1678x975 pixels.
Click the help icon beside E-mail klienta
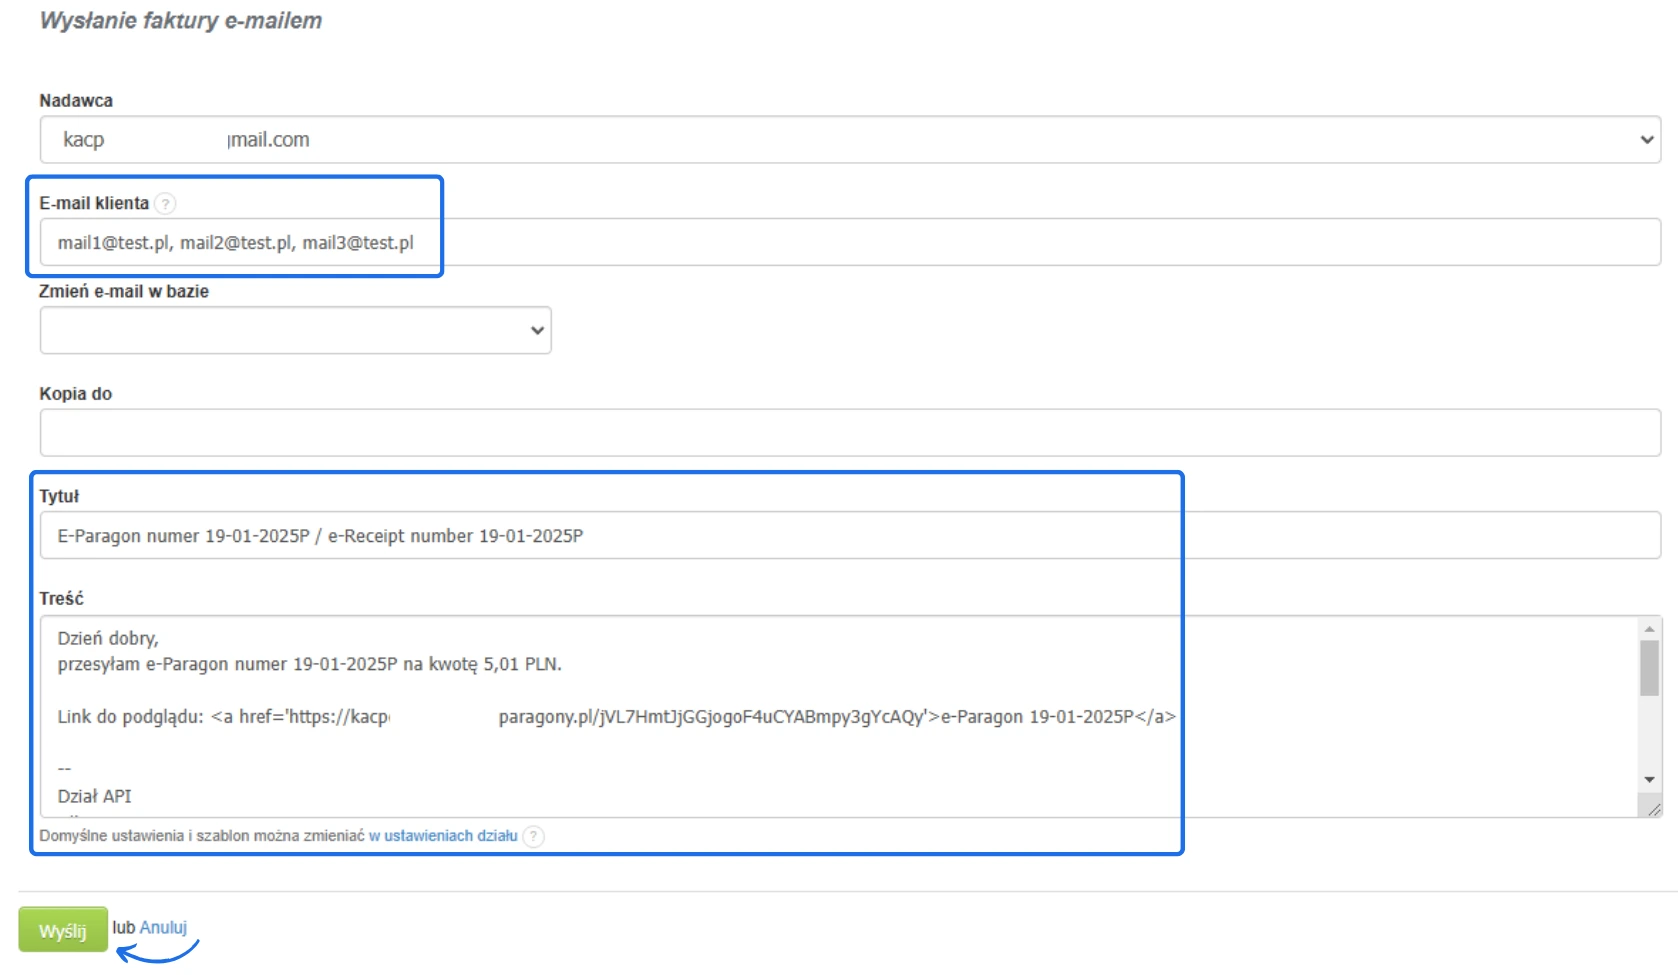166,204
